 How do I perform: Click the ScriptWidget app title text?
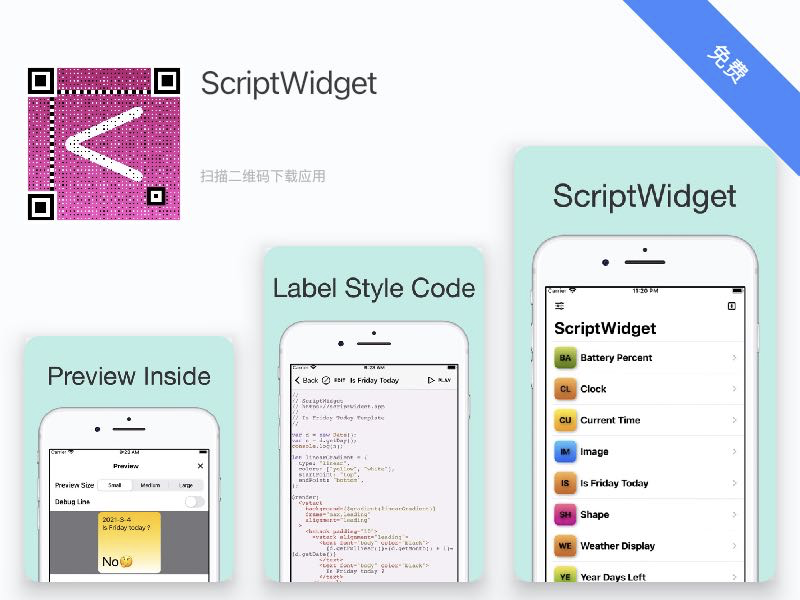tap(289, 84)
